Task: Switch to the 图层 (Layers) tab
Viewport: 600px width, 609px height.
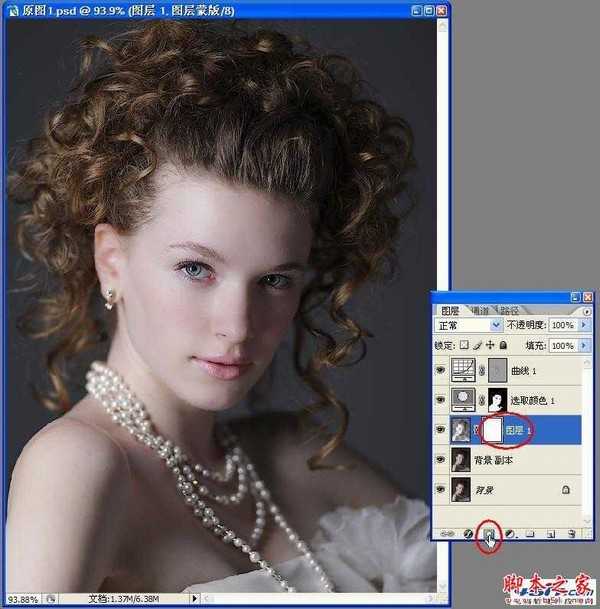Action: point(450,310)
